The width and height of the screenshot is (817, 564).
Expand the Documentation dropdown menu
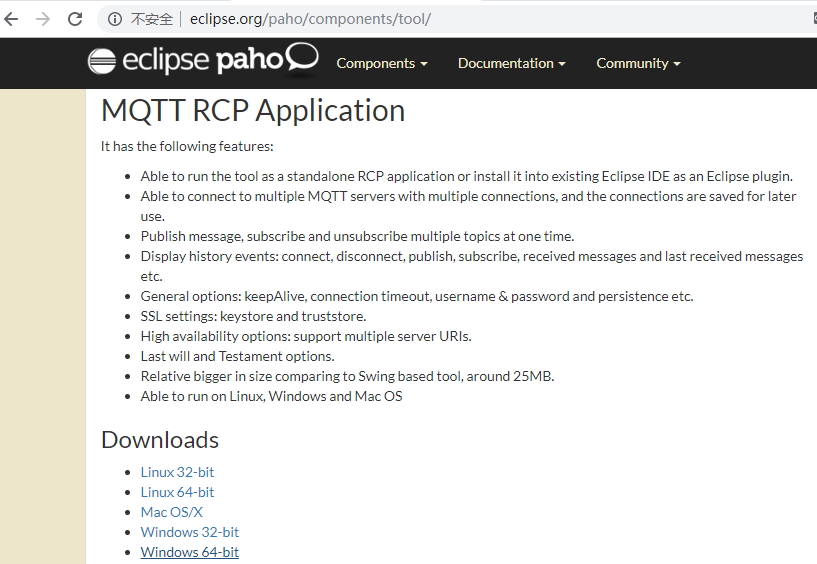(511, 64)
